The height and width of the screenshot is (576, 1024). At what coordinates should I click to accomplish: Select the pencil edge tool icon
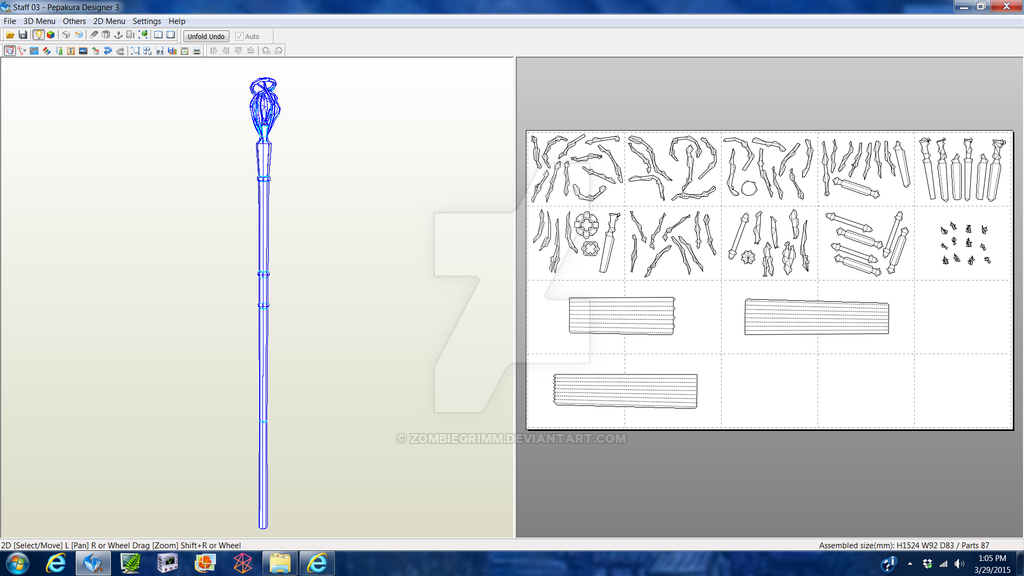click(94, 35)
